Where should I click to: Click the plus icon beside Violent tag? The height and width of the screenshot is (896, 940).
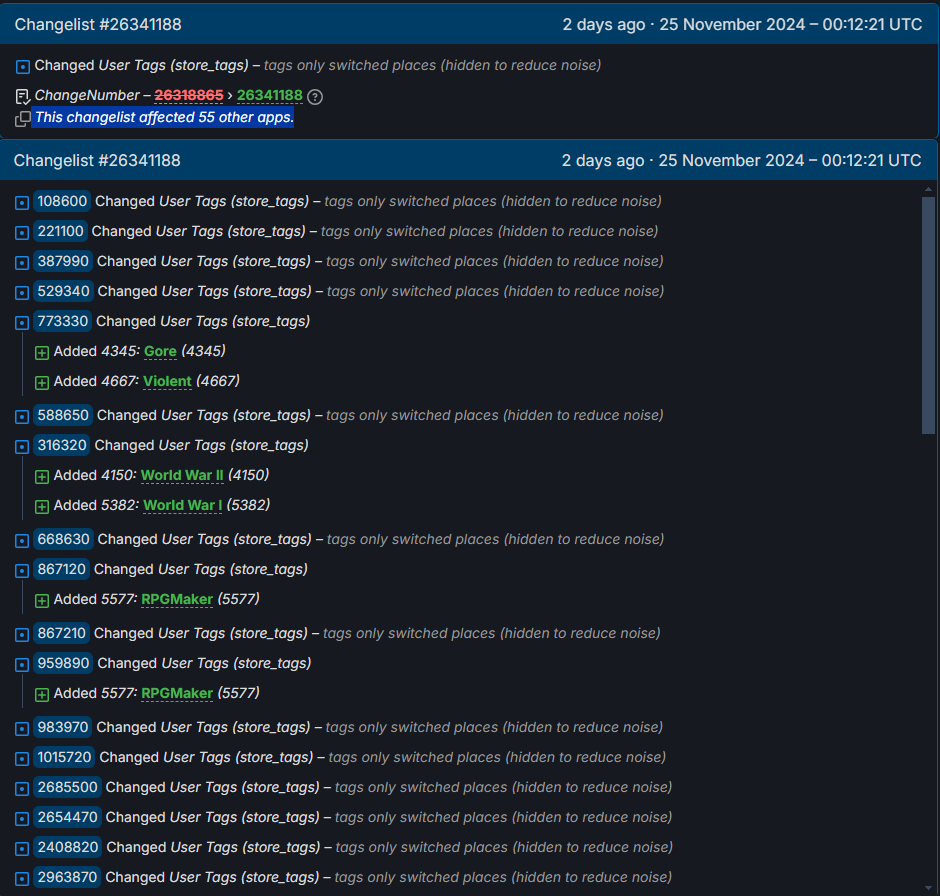tap(41, 382)
